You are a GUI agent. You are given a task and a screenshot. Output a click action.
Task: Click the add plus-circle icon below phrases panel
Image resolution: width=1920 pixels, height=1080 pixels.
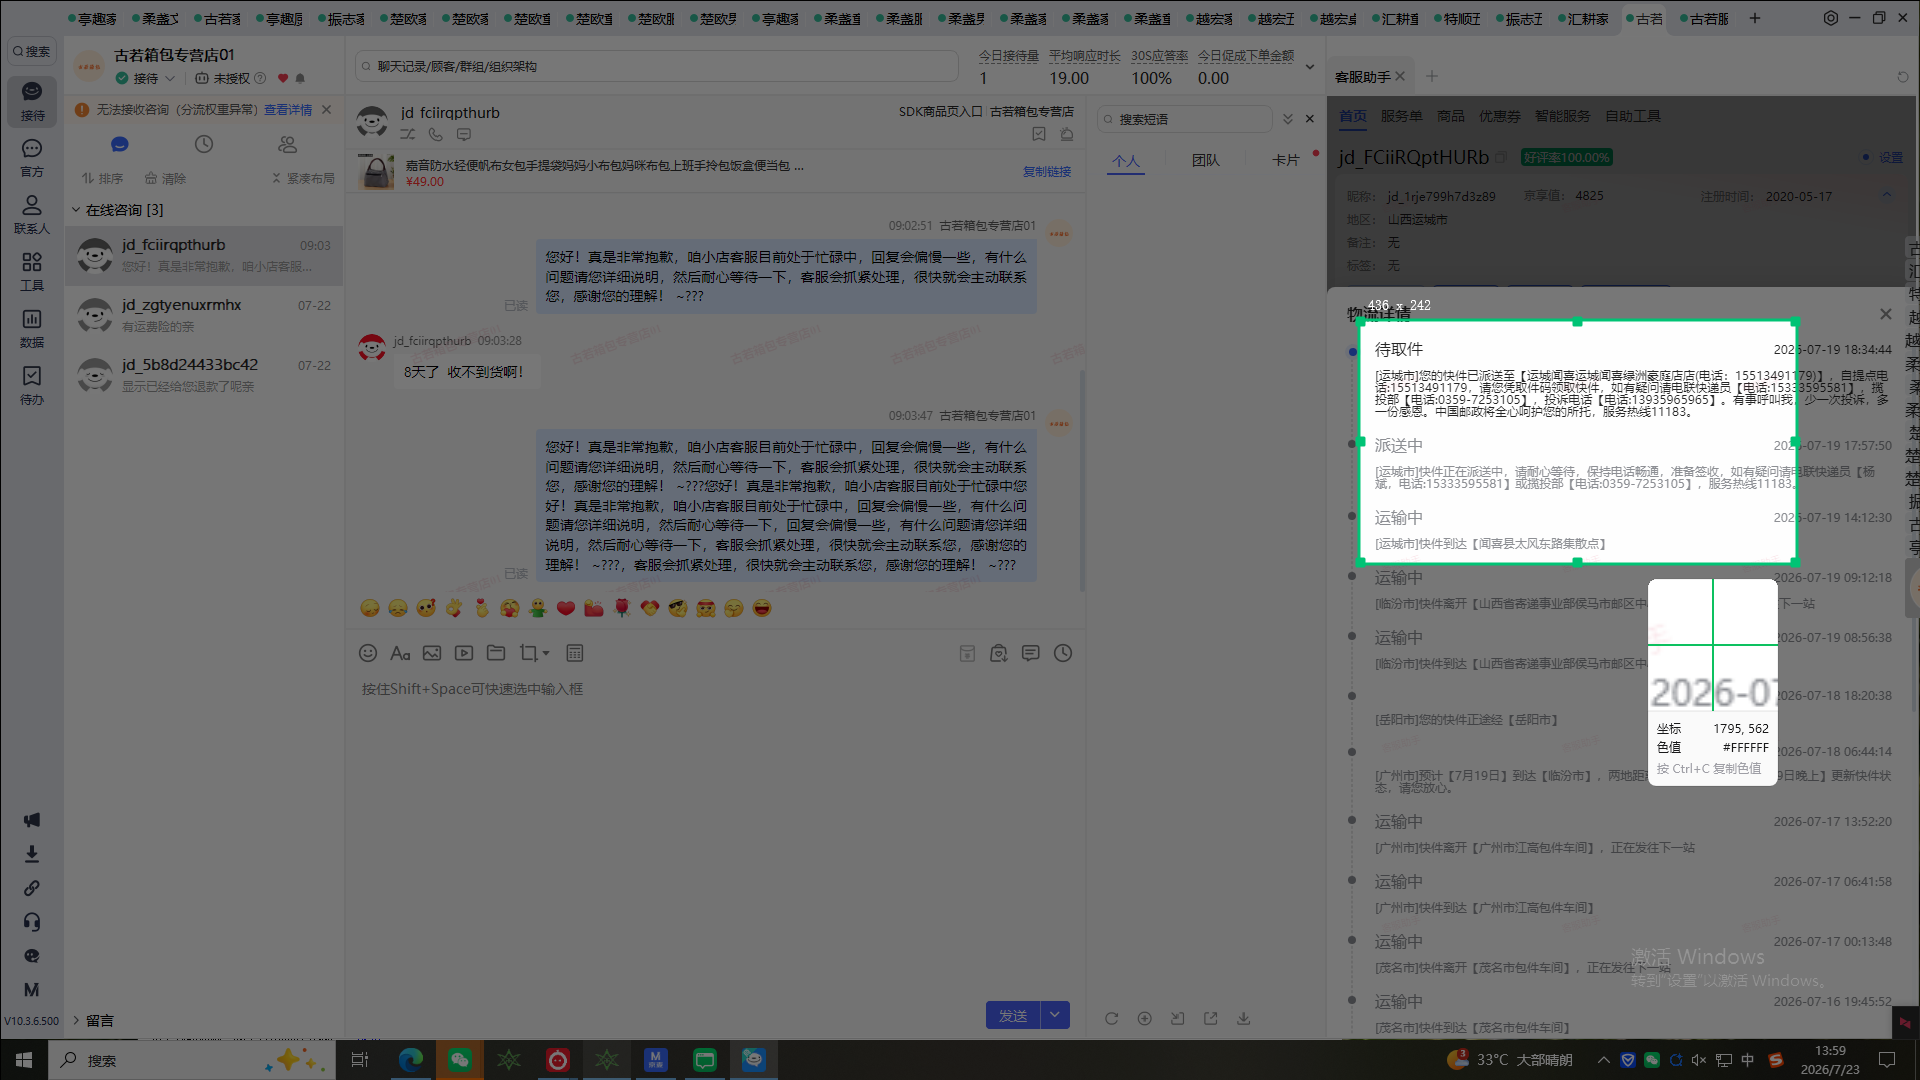point(1144,1018)
